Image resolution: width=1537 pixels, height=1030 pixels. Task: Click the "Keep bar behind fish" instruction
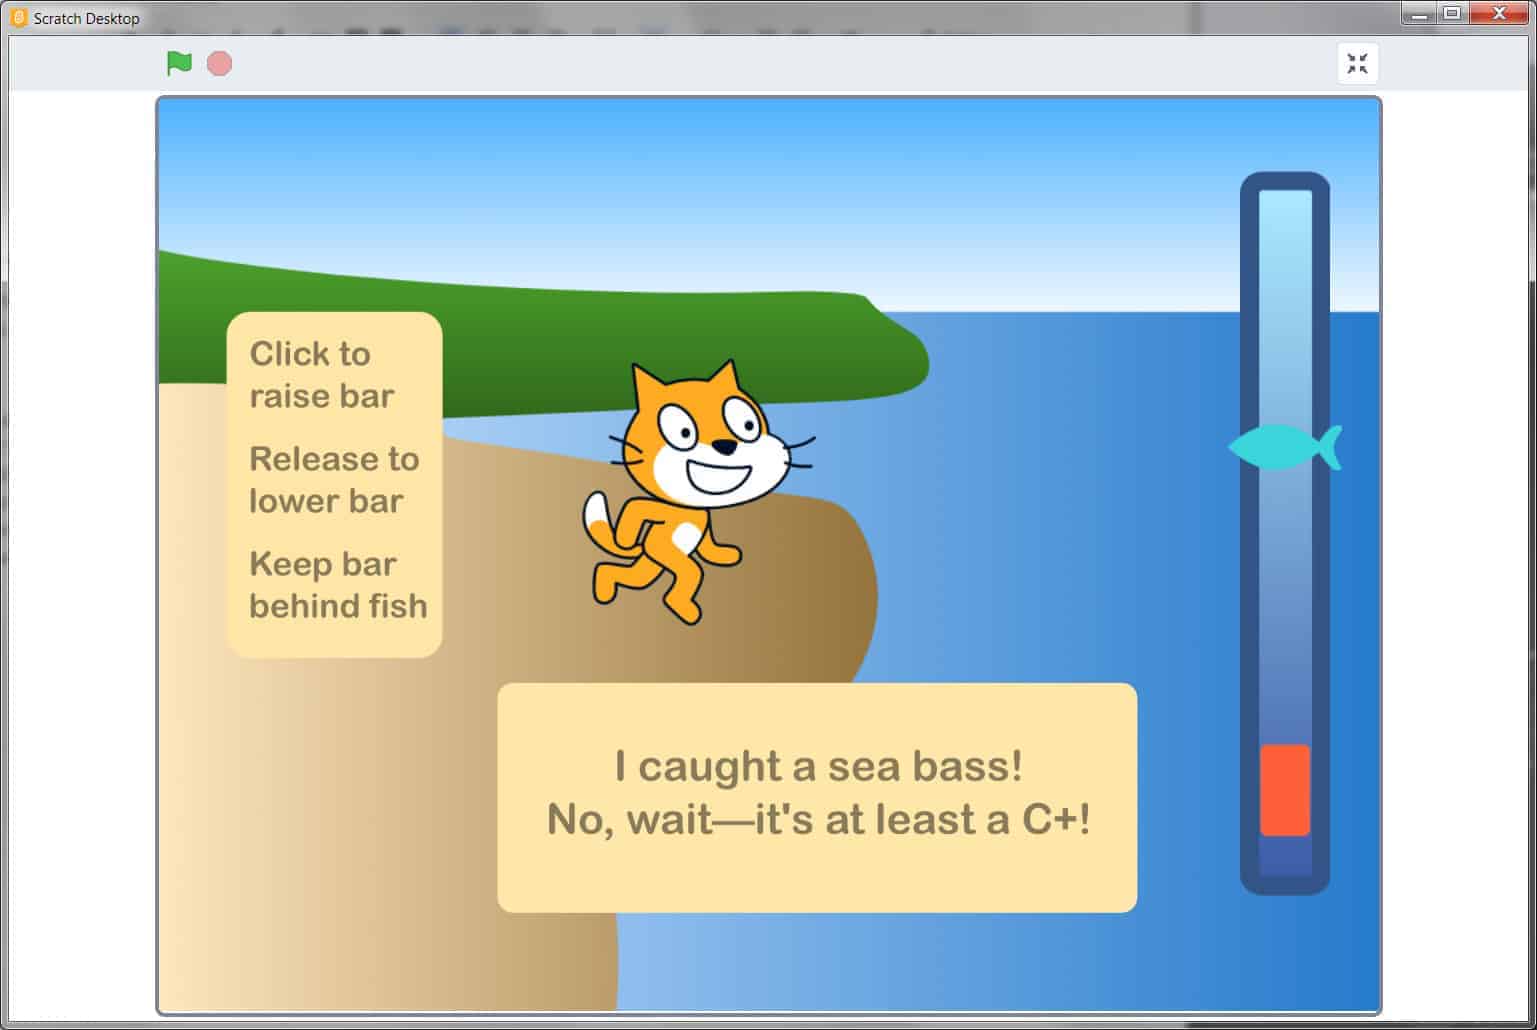point(337,585)
